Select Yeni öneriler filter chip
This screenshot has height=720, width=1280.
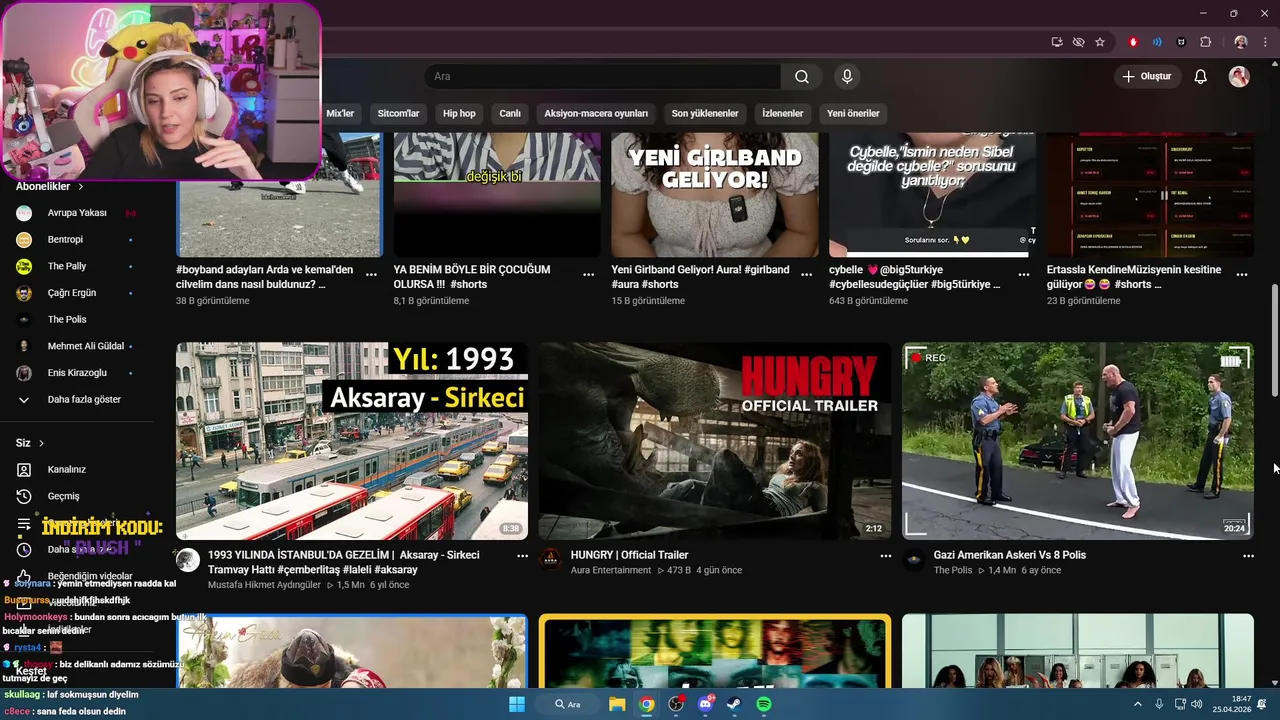click(853, 113)
